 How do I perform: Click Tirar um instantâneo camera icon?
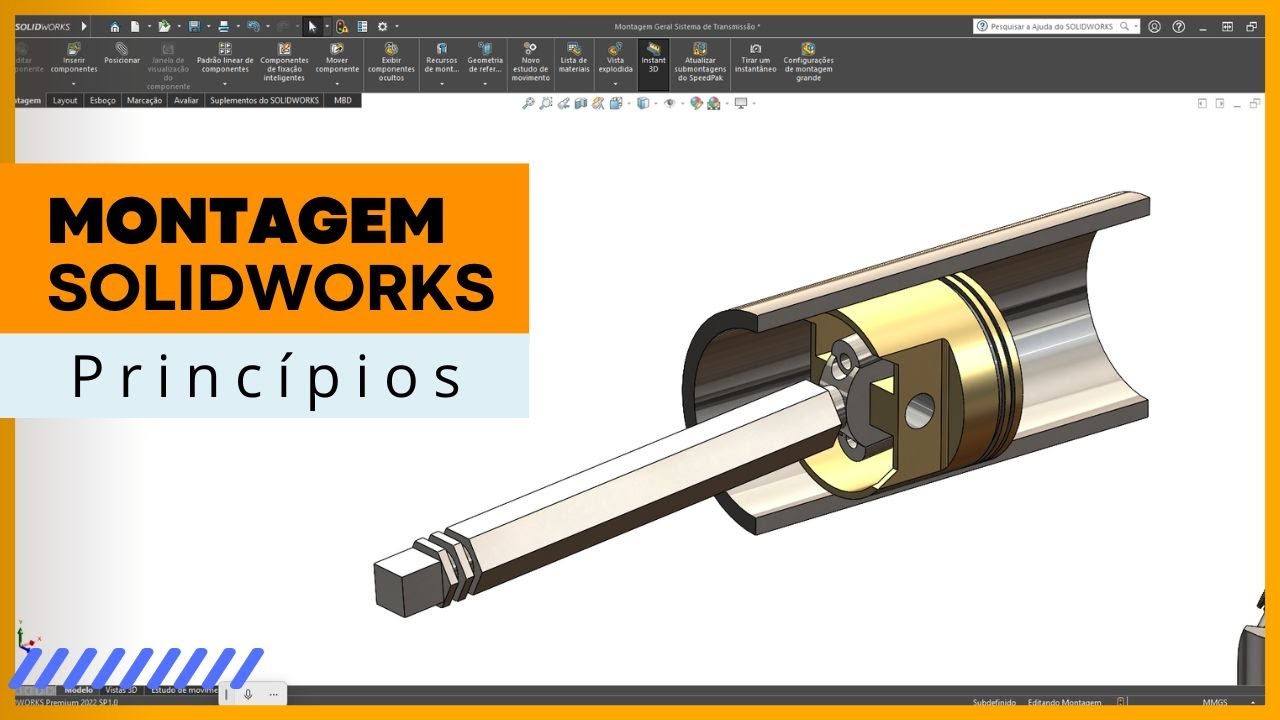point(755,59)
